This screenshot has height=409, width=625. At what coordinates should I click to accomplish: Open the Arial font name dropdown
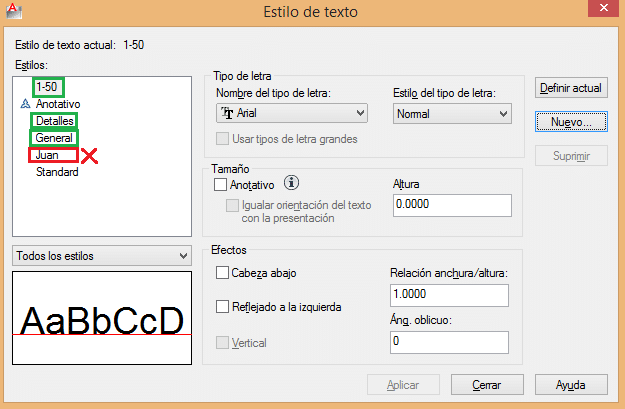coord(292,113)
